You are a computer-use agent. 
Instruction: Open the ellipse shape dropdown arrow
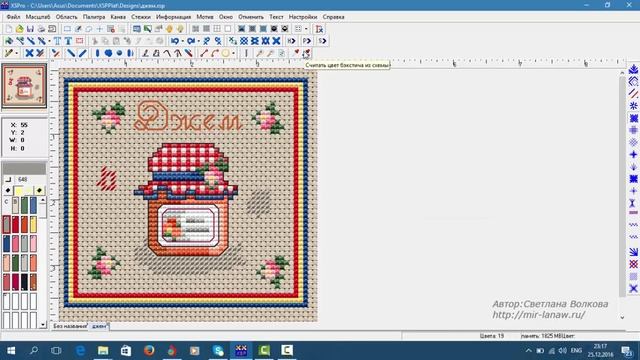tap(233, 53)
